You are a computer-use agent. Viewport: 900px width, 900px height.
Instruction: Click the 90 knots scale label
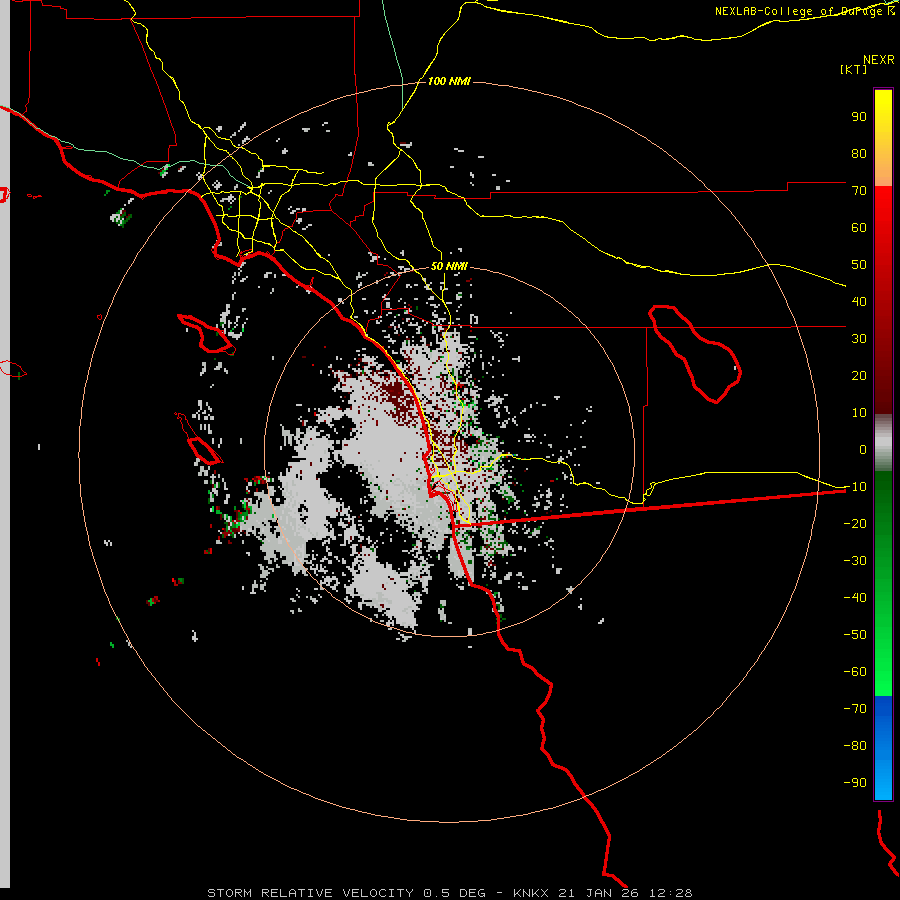(x=859, y=117)
